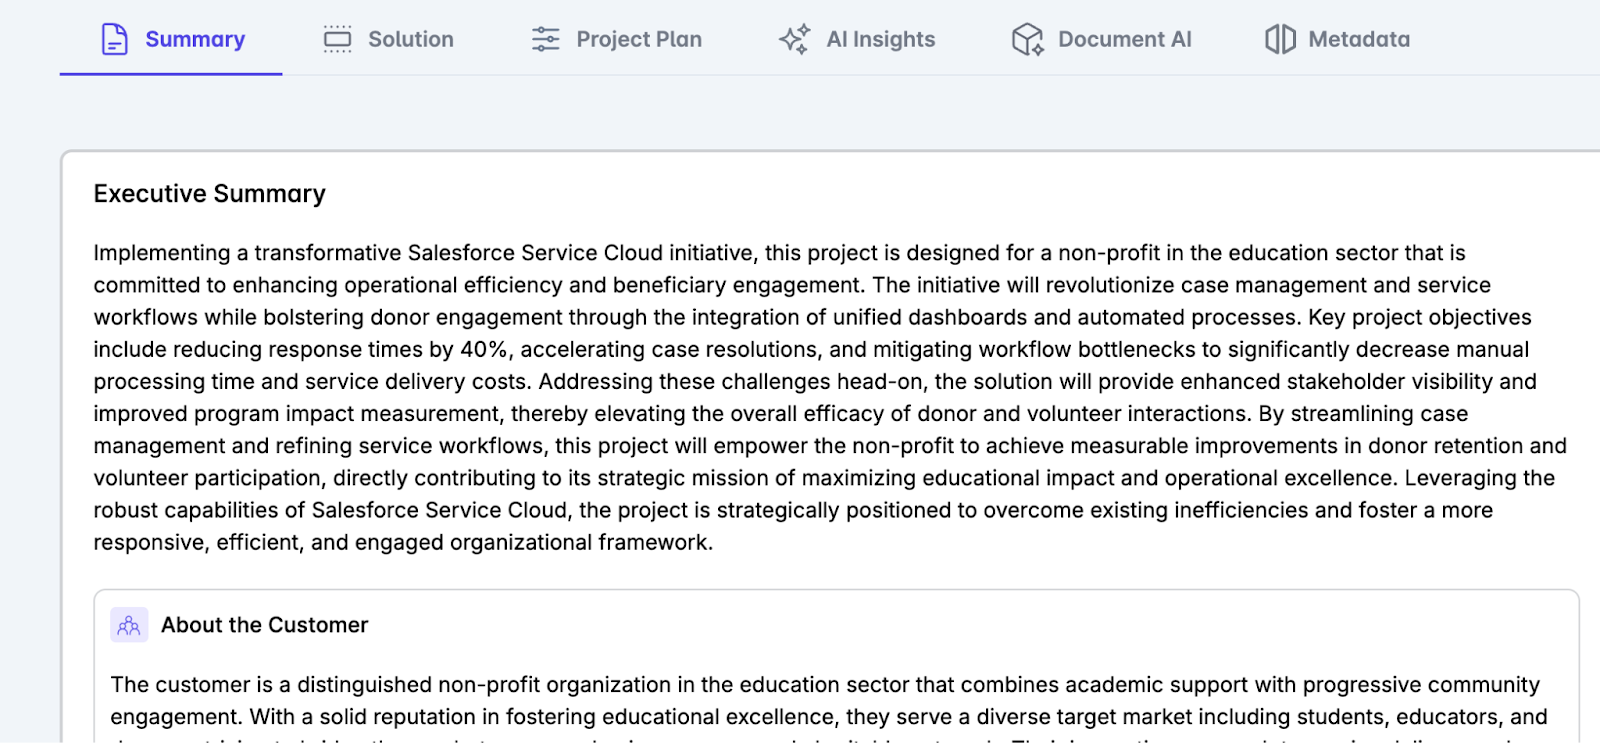Click the About the Customer people icon
The image size is (1600, 743).
[129, 625]
